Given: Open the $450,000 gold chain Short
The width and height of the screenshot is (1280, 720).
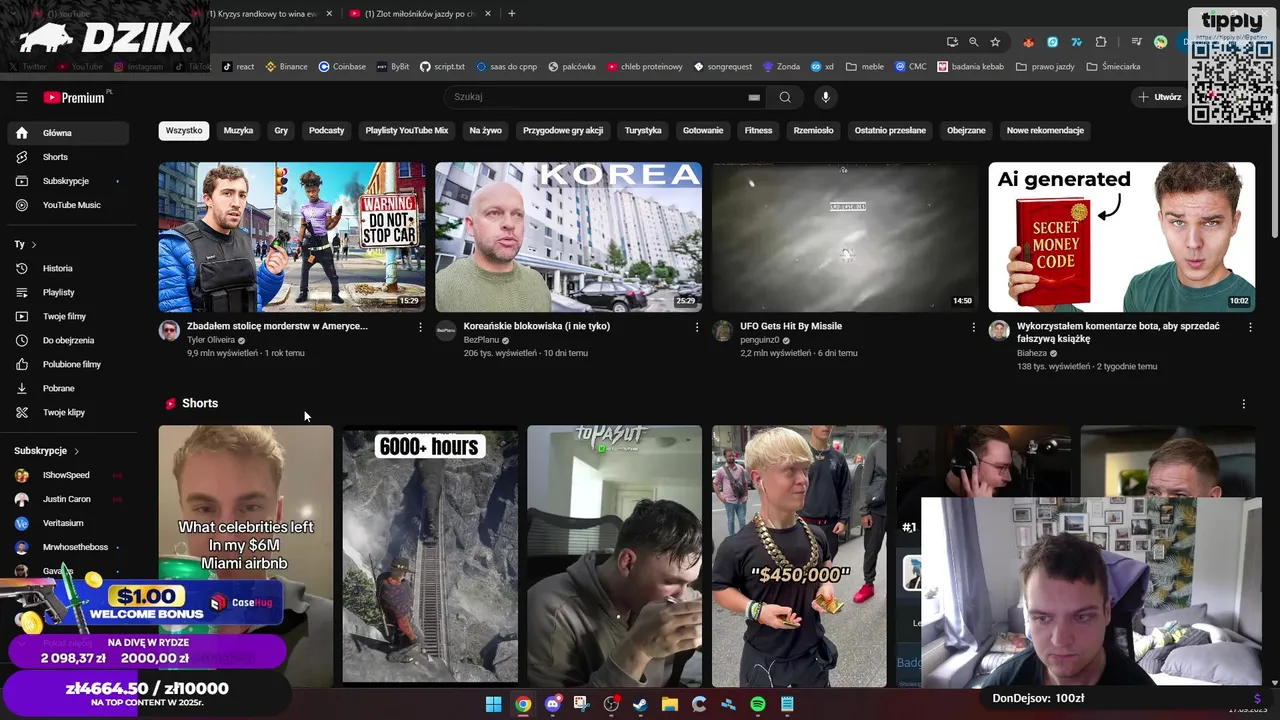Looking at the screenshot, I should point(799,555).
